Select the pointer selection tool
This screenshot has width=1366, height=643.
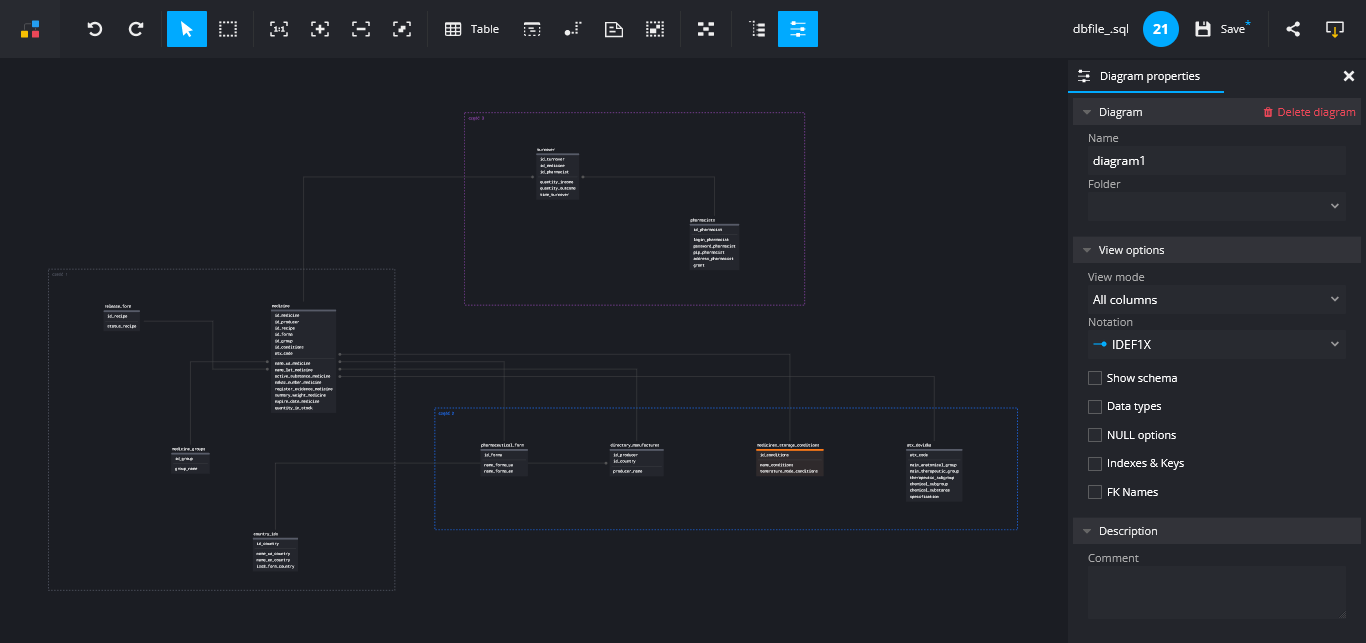(187, 29)
